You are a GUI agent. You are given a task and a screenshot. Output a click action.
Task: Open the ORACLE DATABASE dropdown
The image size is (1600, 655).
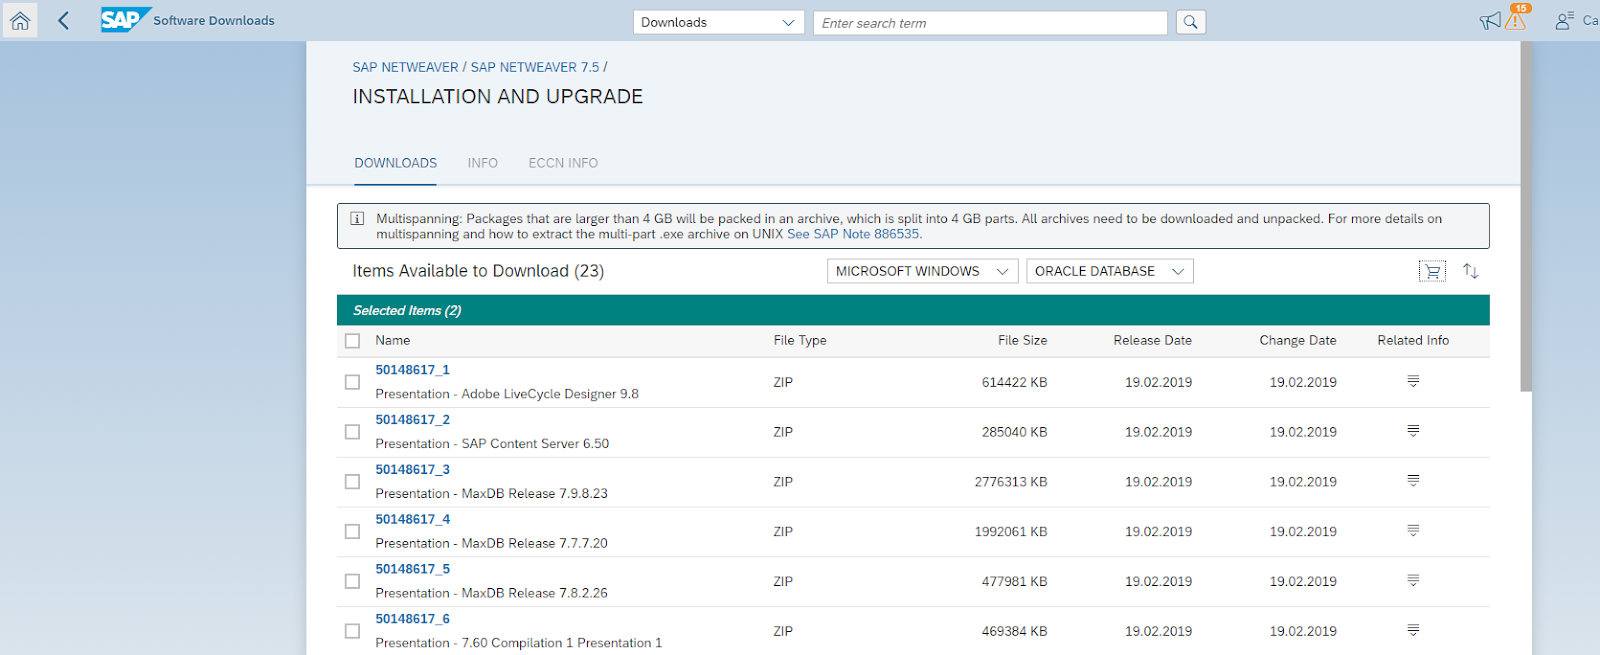point(1109,271)
